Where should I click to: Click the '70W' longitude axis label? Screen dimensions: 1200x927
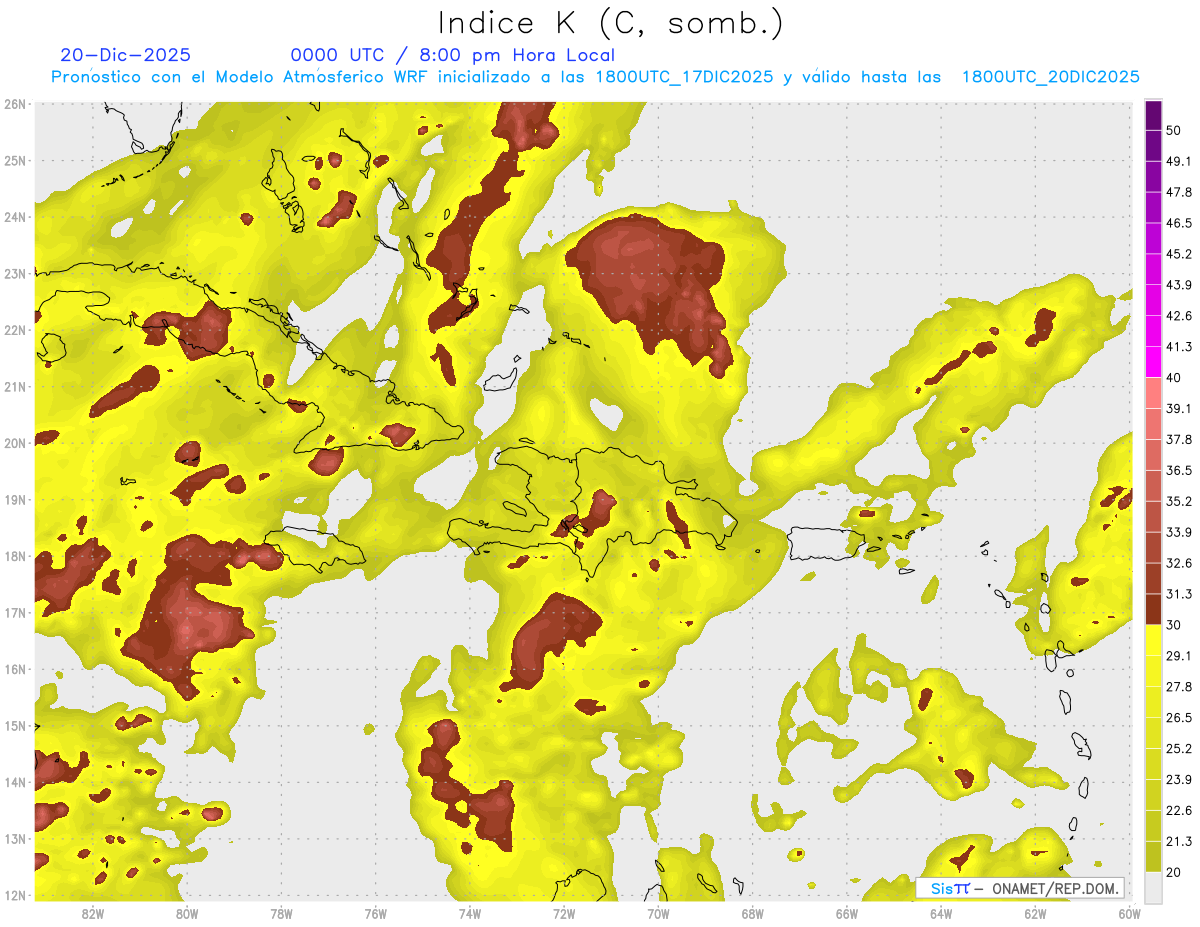click(658, 913)
